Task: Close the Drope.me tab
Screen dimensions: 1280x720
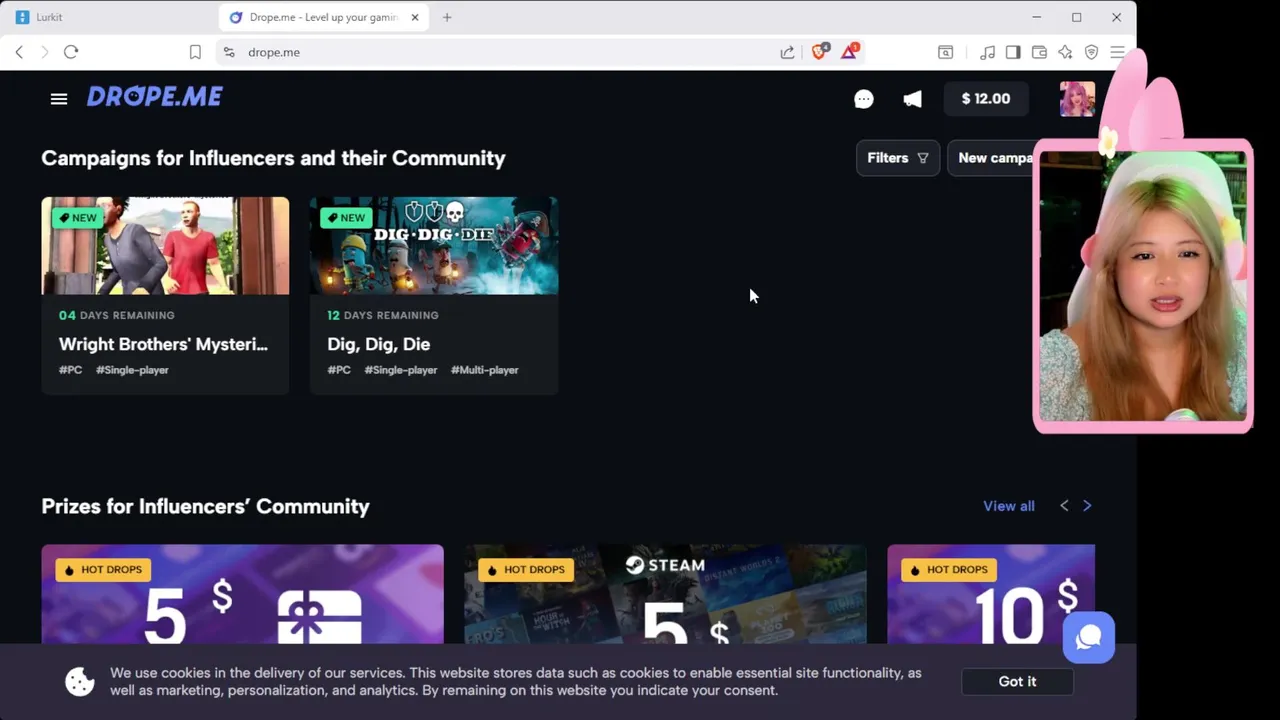Action: point(415,17)
